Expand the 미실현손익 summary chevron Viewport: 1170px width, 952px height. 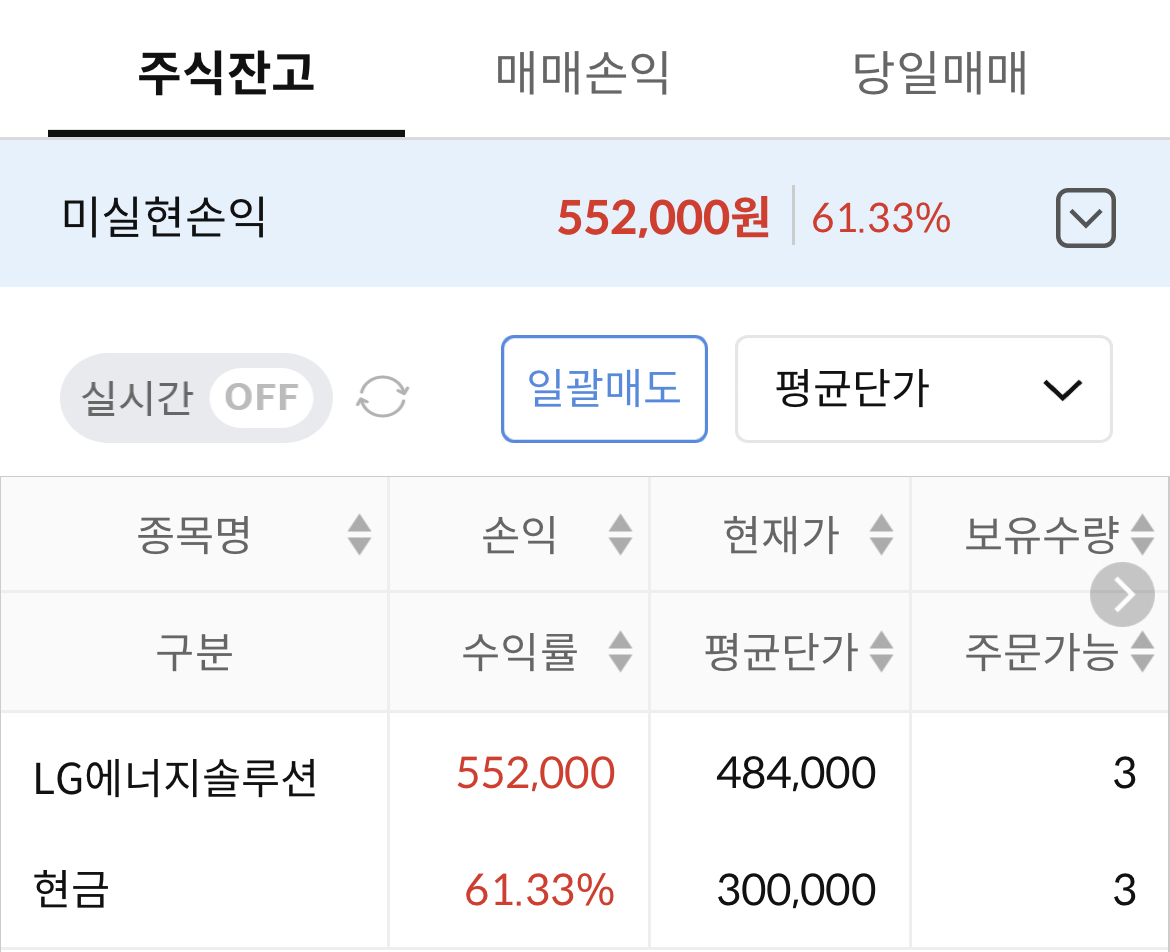[x=1086, y=218]
